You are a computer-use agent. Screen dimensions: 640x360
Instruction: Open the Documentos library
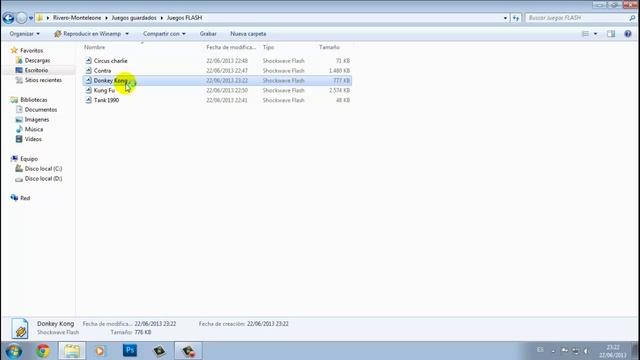click(41, 109)
